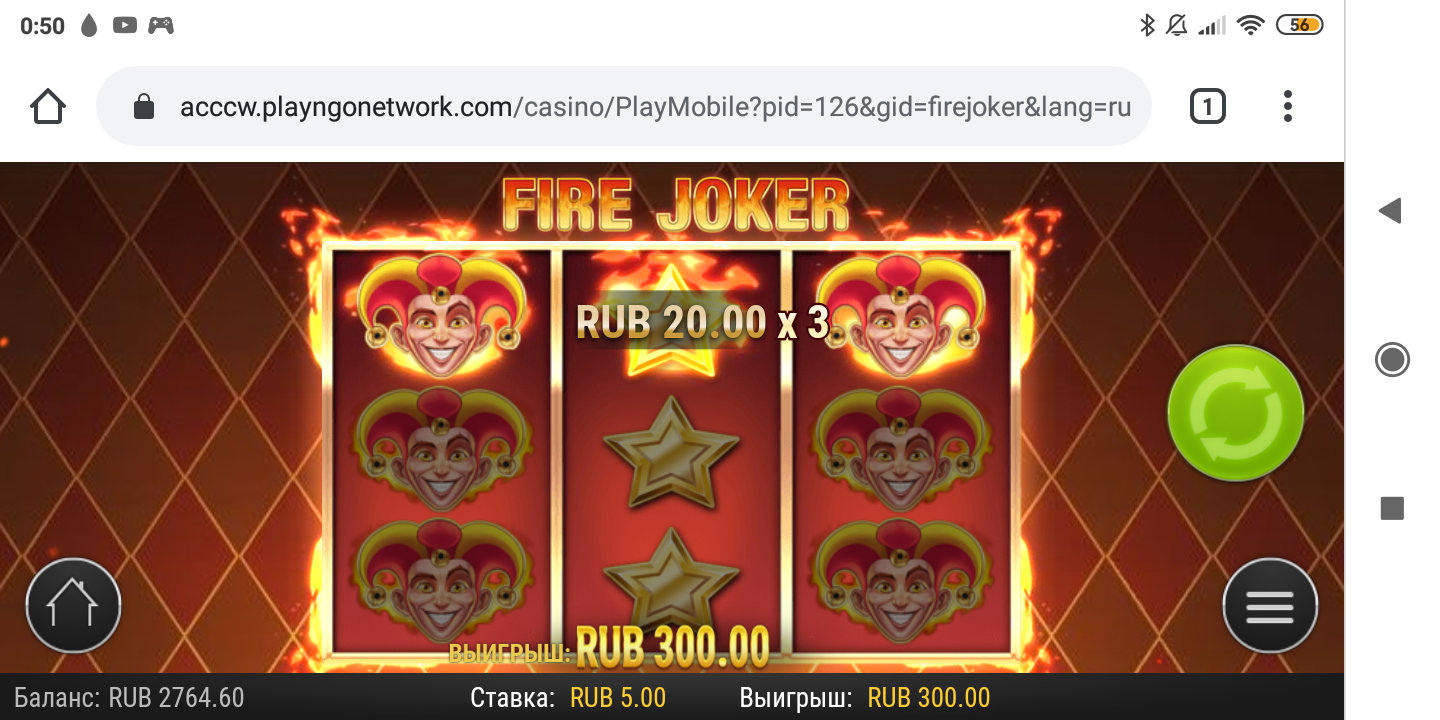1440x720 pixels.
Task: Open the tab switcher showing 1
Action: click(x=1207, y=106)
